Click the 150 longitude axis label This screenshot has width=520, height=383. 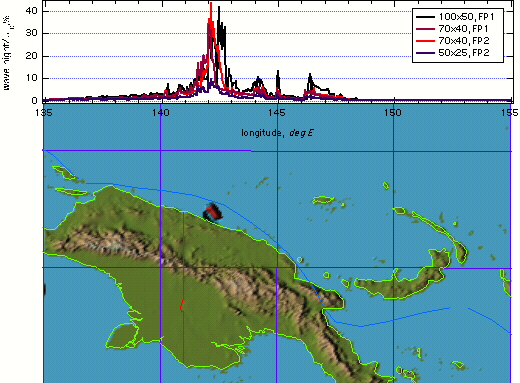(393, 113)
